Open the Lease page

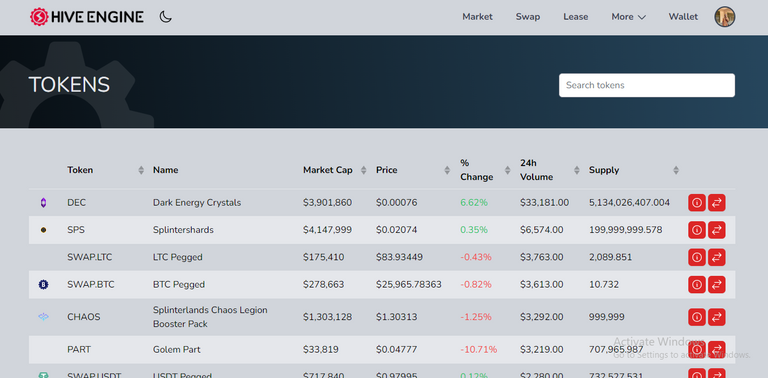click(576, 17)
